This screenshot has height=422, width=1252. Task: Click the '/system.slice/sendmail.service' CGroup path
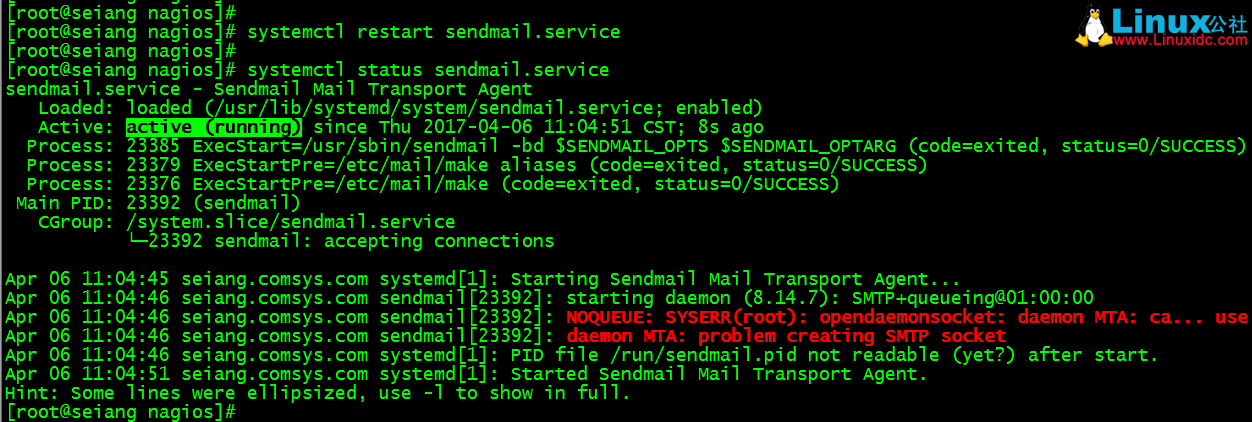[291, 222]
